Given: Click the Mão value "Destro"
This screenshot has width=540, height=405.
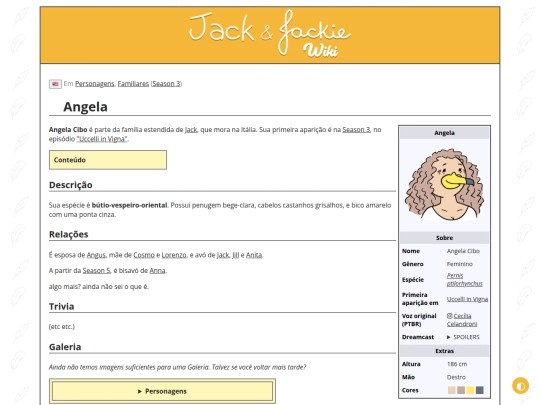Looking at the screenshot, I should click(456, 377).
